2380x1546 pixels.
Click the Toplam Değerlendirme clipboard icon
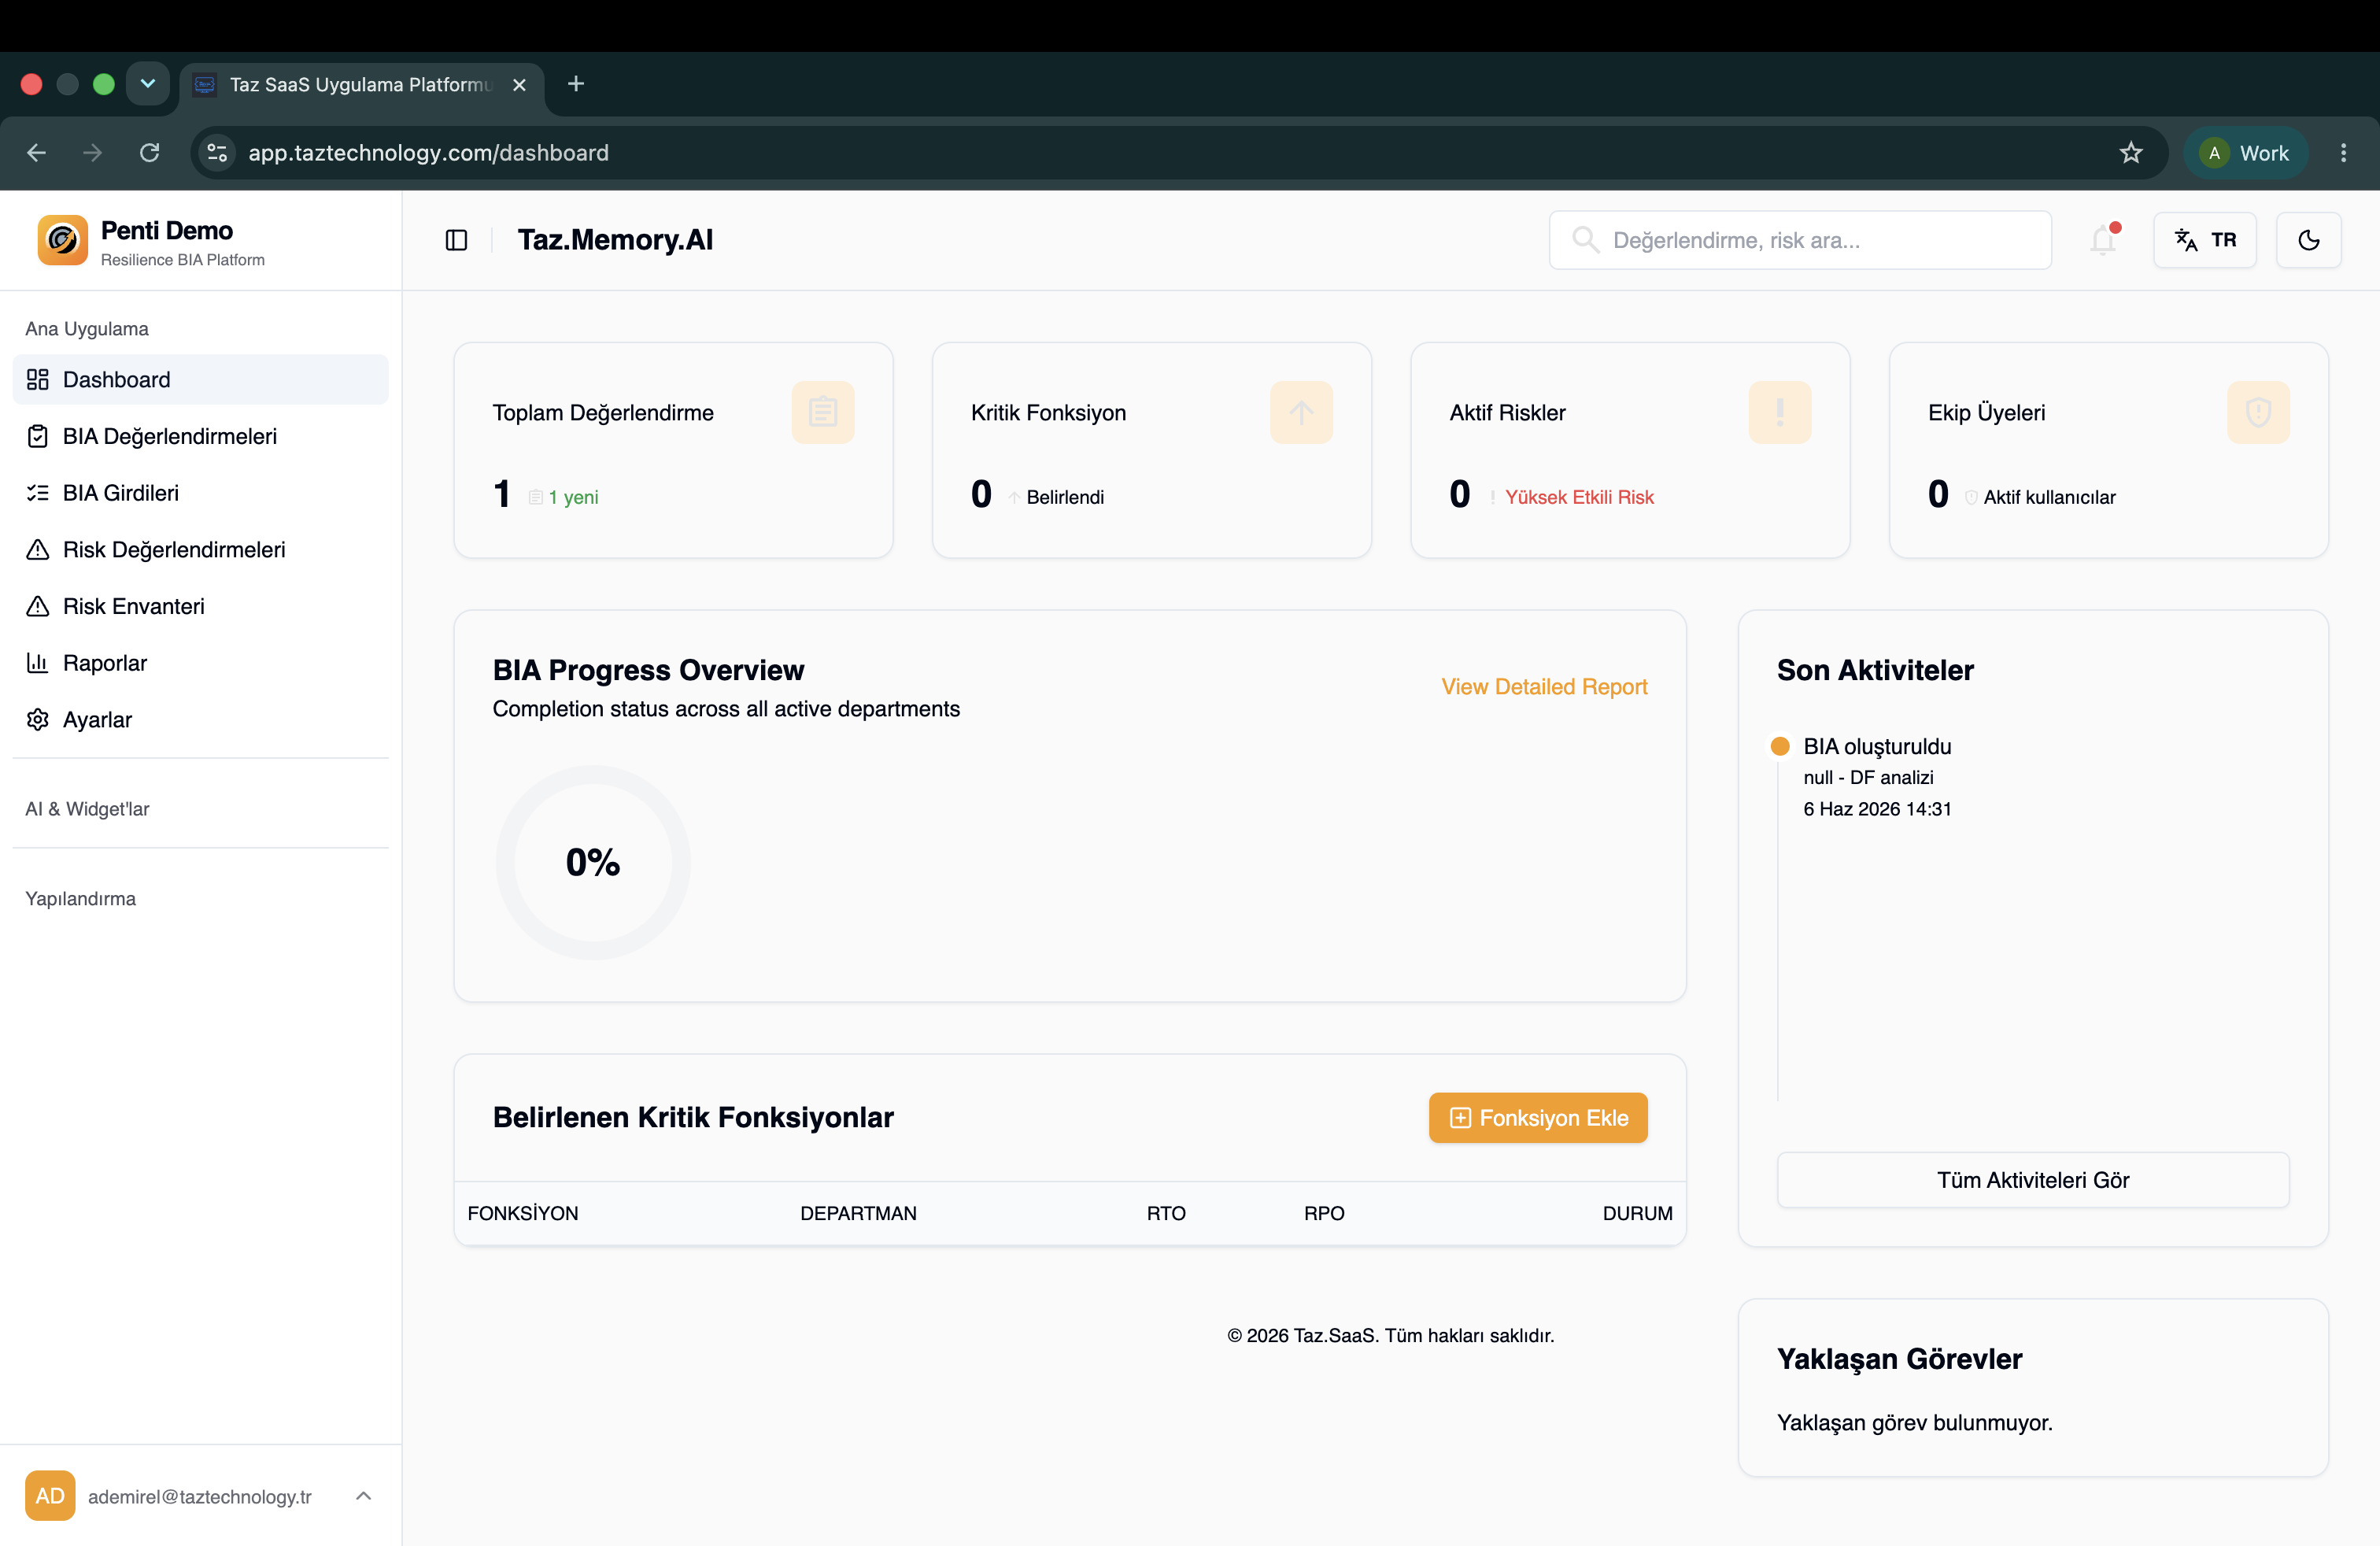pos(823,412)
